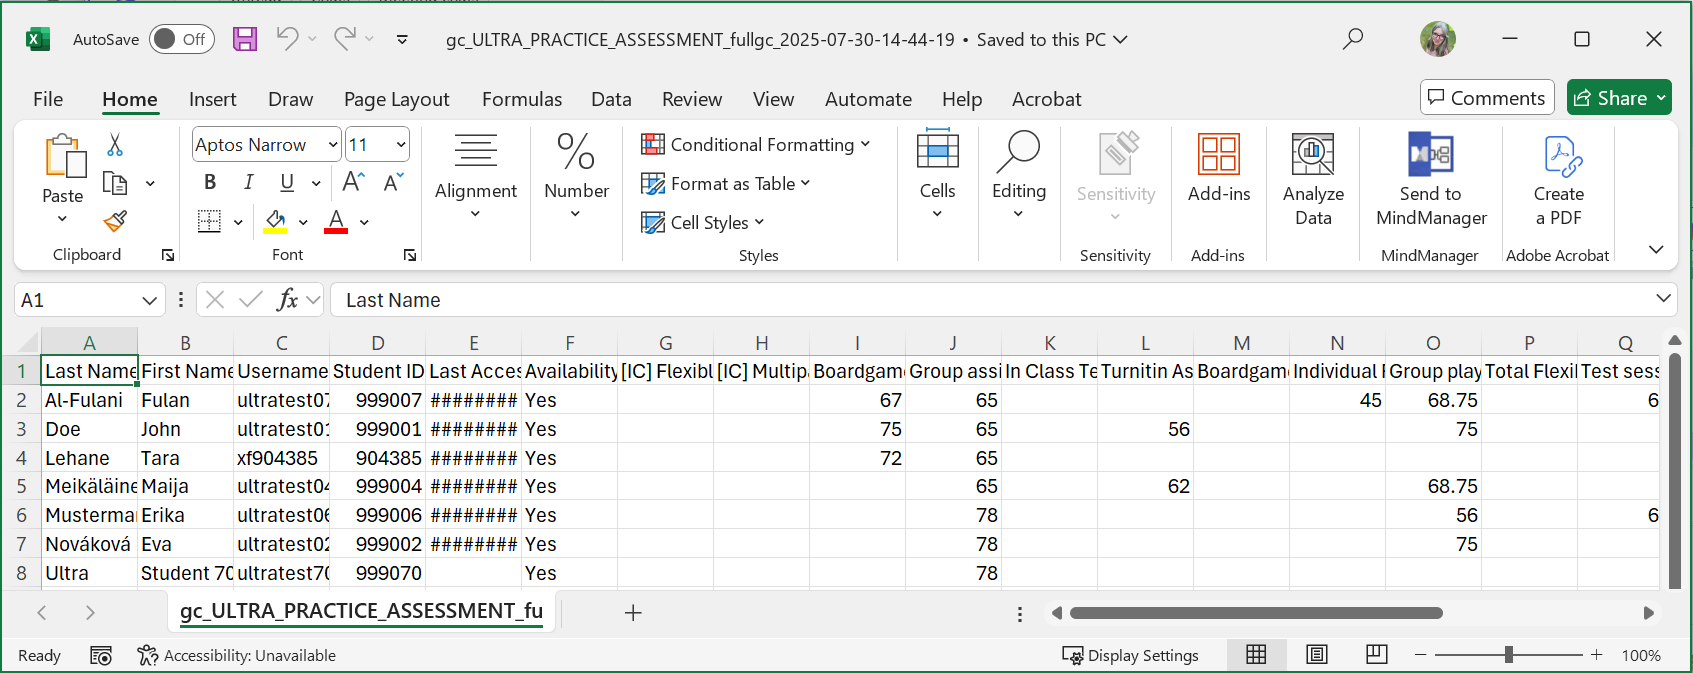The height and width of the screenshot is (673, 1693).
Task: Switch to Page Break Preview view
Action: click(1376, 655)
